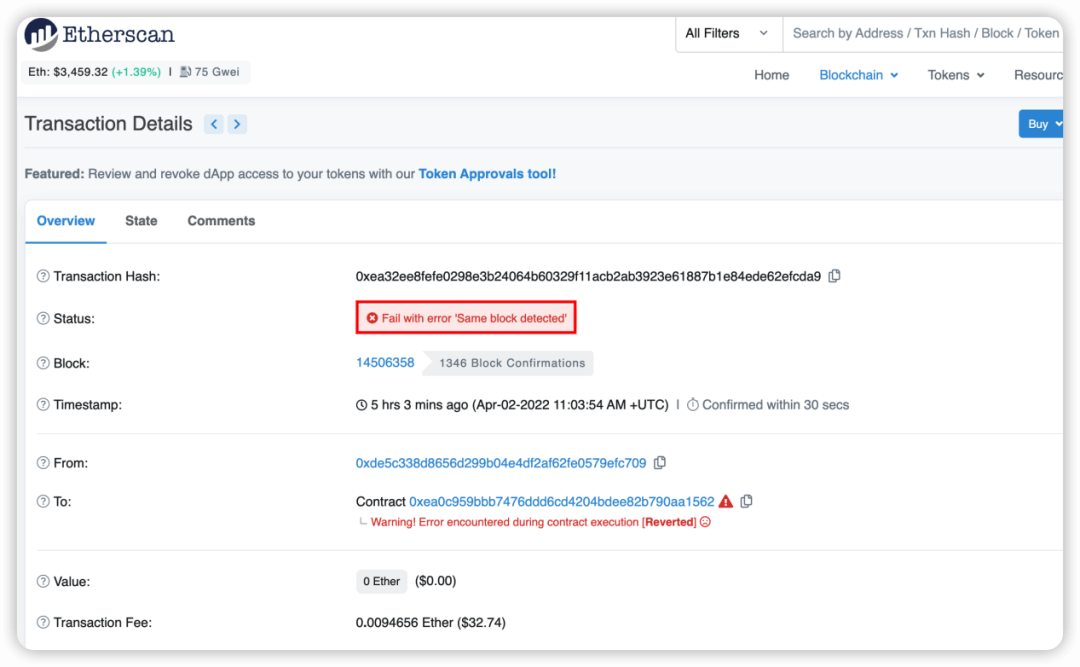
Task: Click the Home navigation link
Action: (x=771, y=75)
